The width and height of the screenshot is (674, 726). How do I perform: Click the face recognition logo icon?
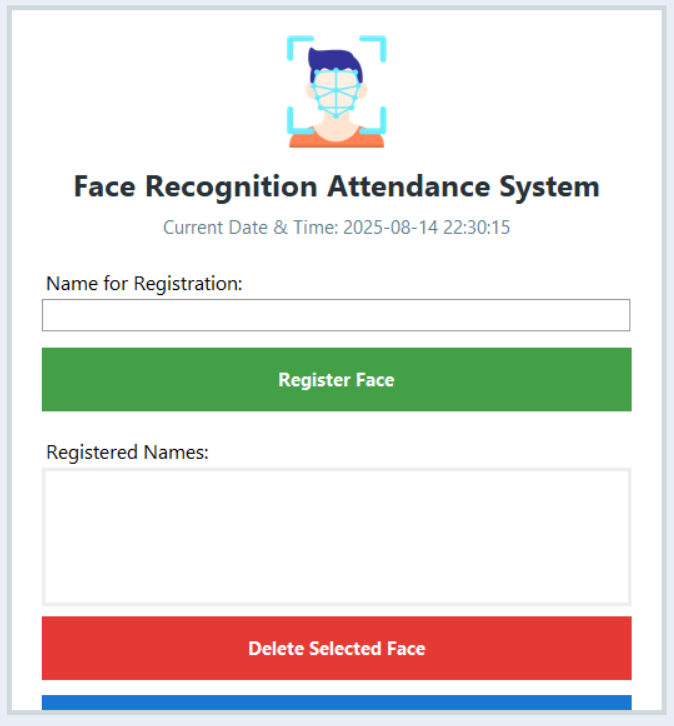(x=336, y=92)
